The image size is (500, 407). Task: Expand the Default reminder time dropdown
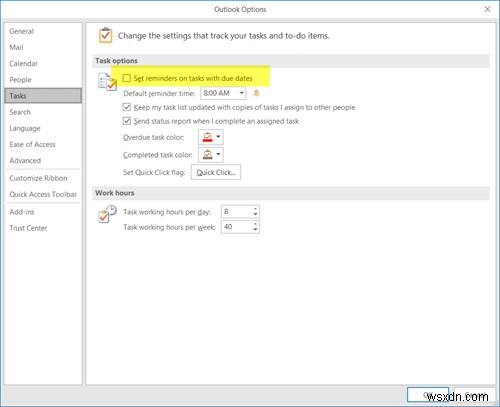[x=241, y=93]
